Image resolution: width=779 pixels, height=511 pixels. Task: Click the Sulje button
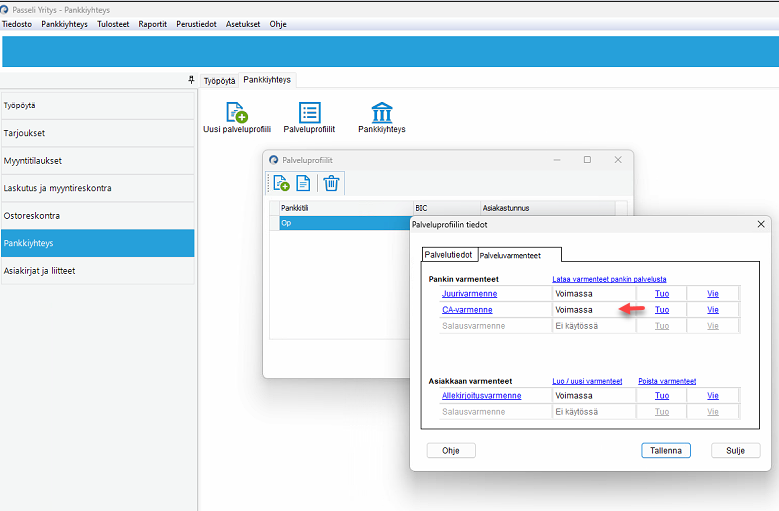pos(735,450)
